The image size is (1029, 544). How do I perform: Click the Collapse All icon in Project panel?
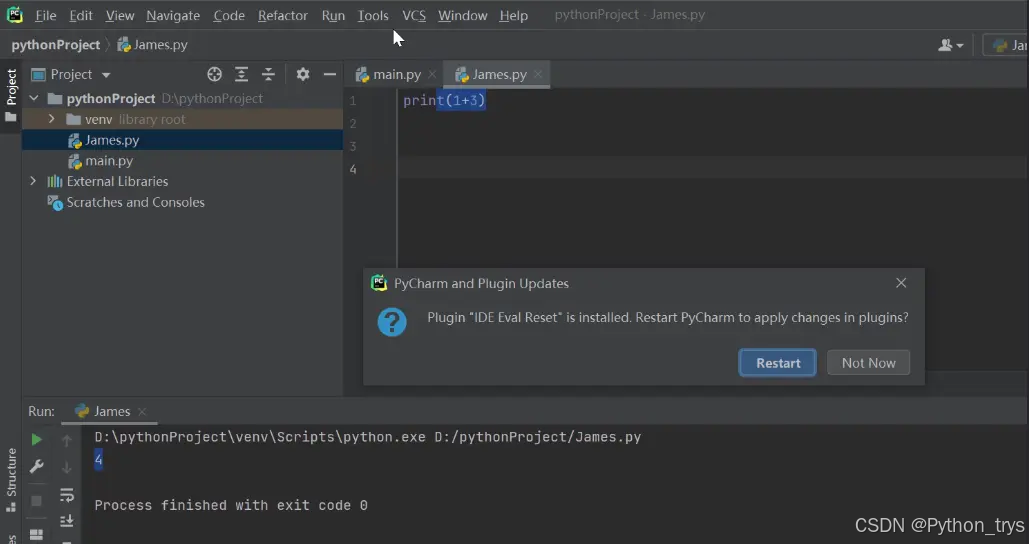click(268, 74)
